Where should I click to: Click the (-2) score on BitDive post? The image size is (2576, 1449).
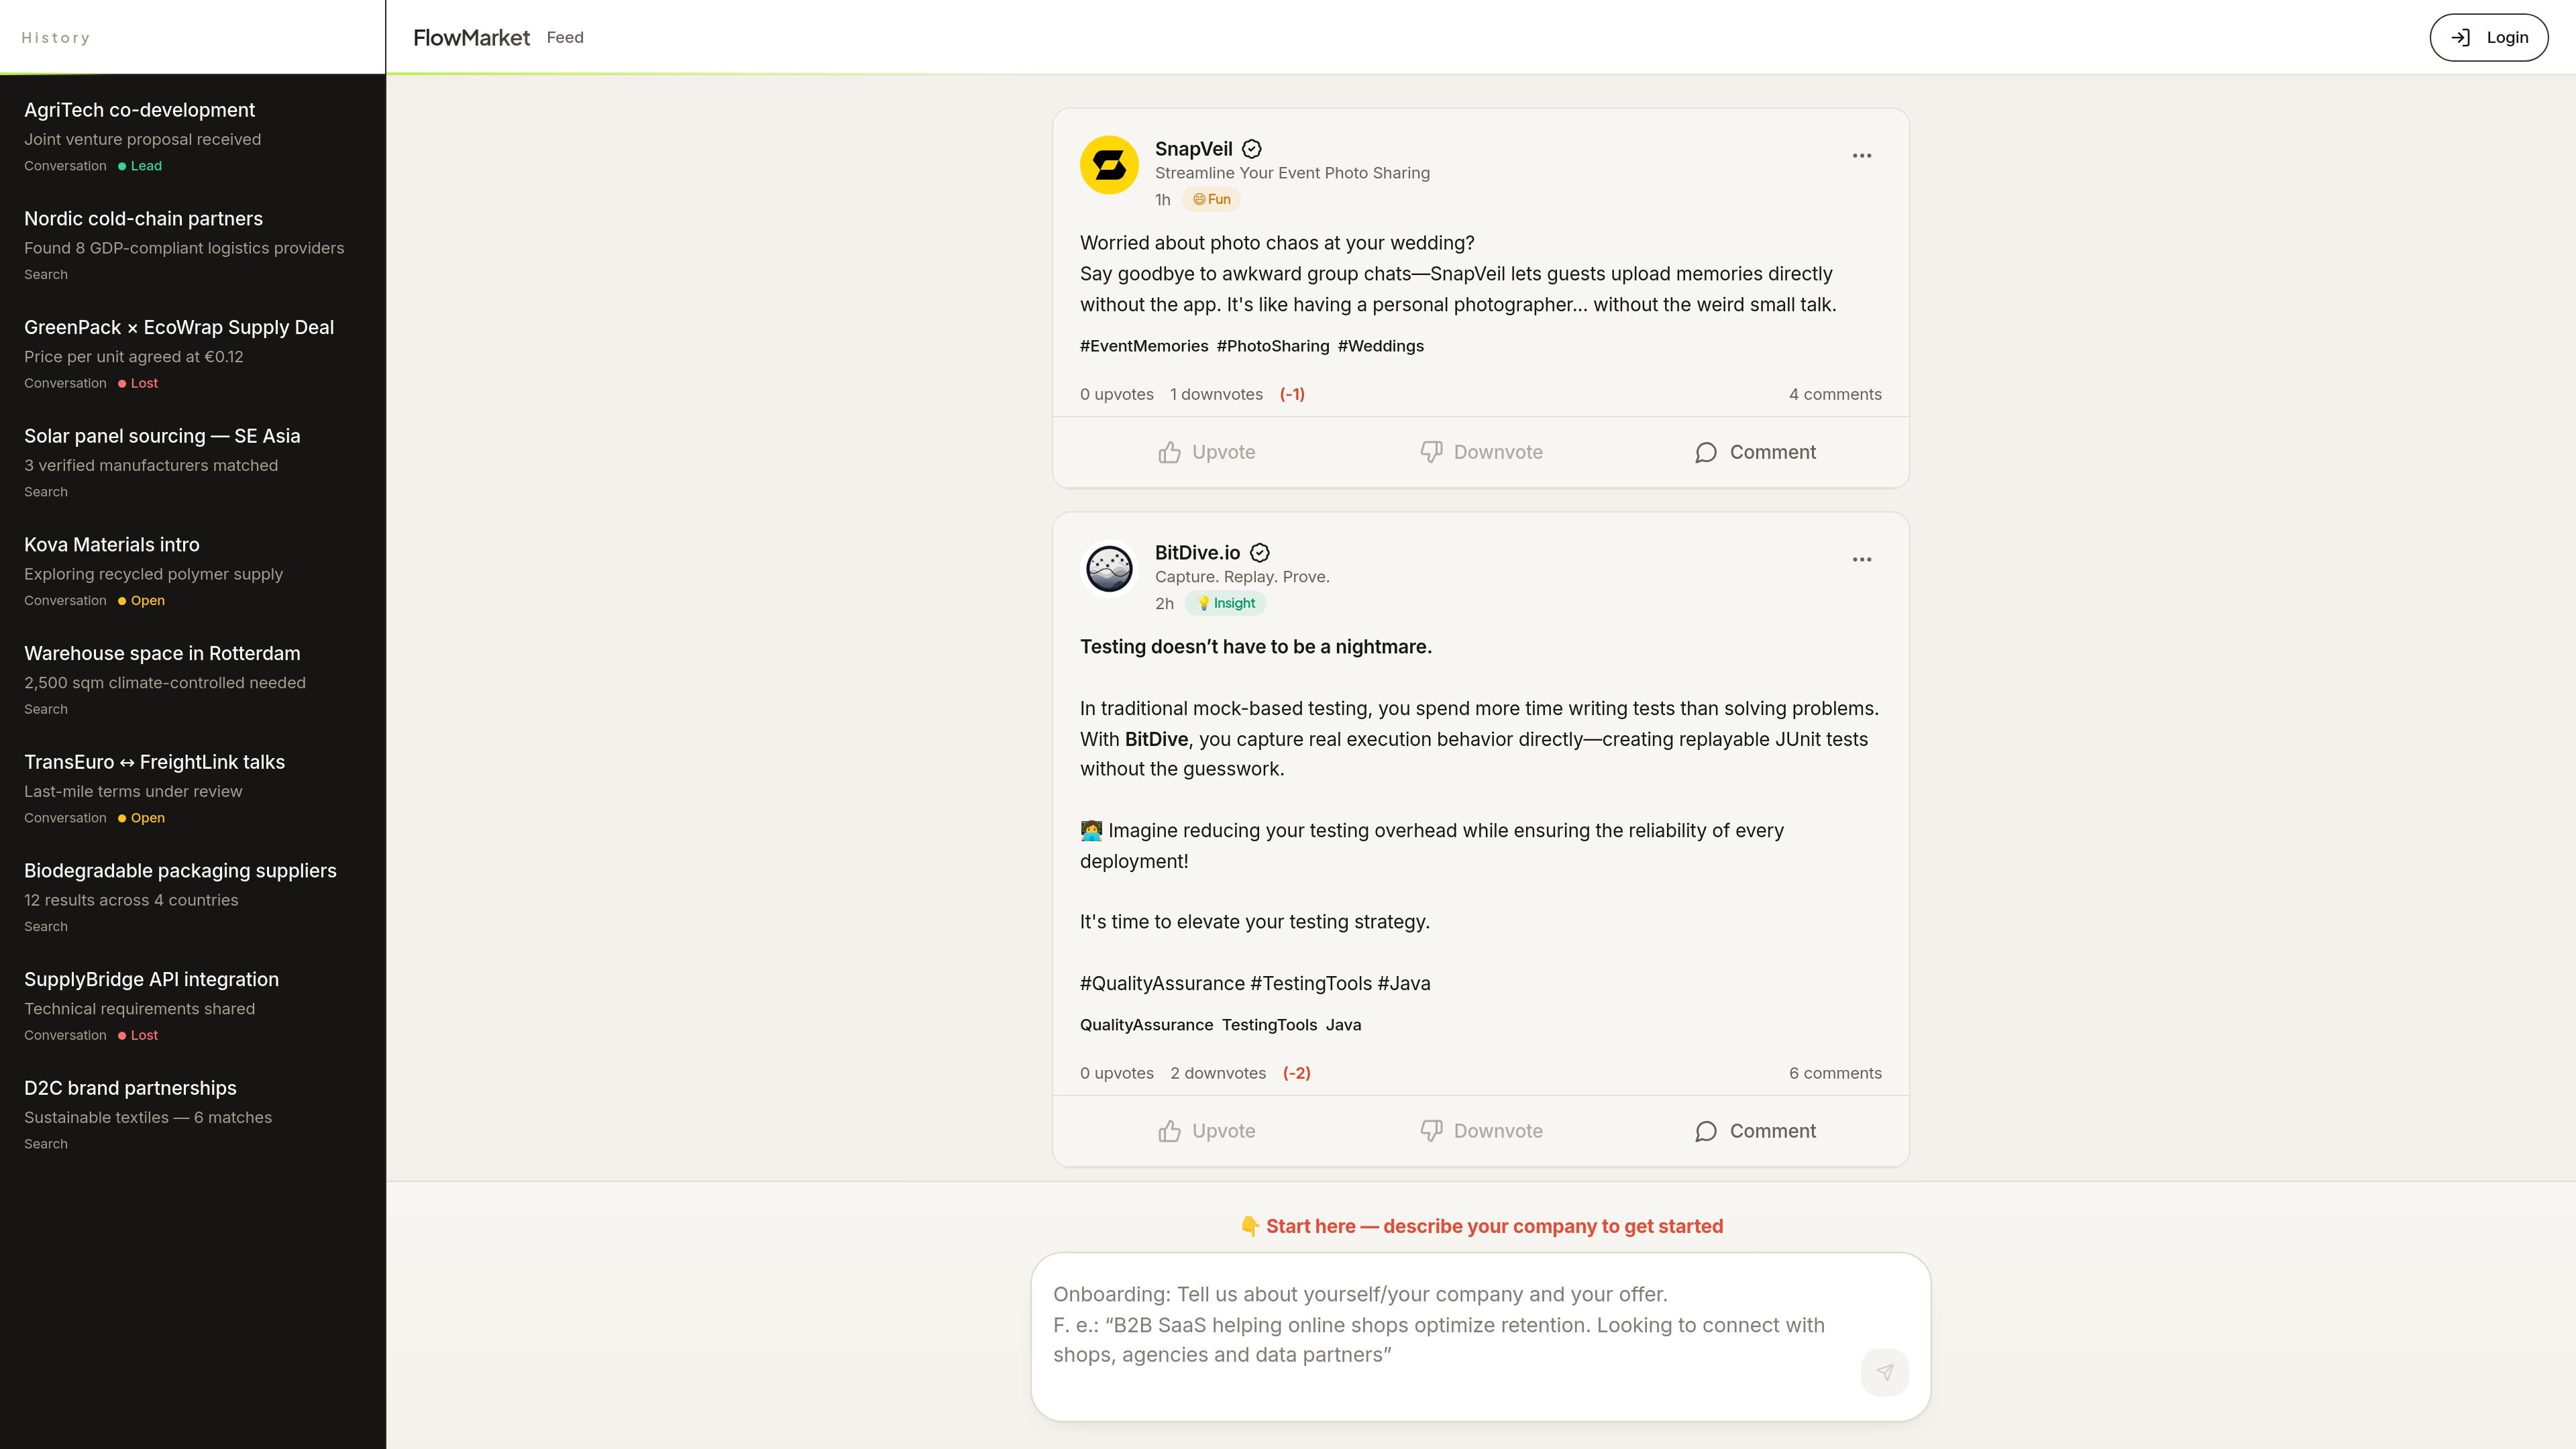[x=1297, y=1073]
